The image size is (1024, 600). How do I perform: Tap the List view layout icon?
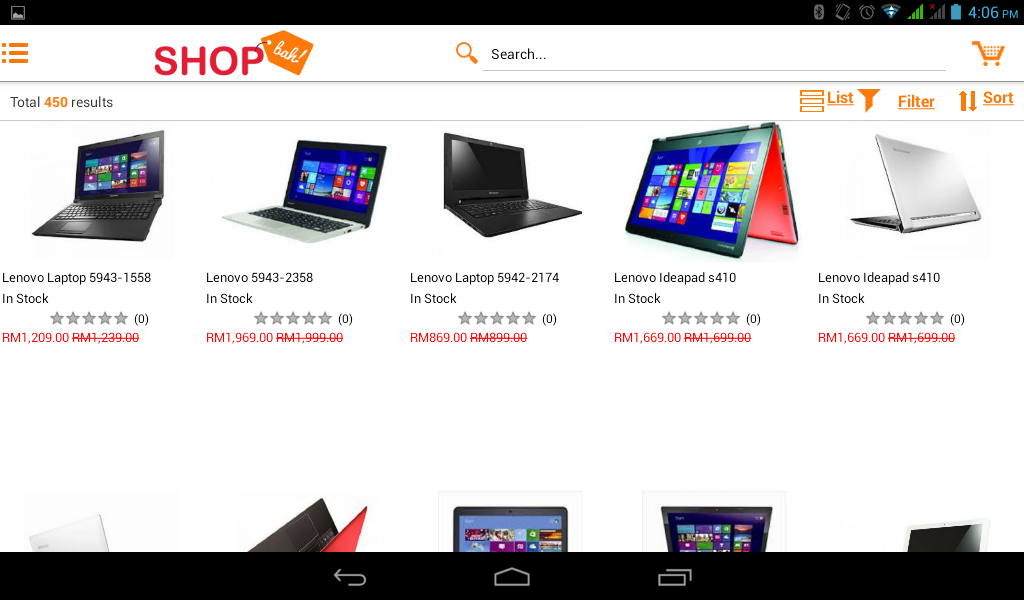[x=812, y=101]
